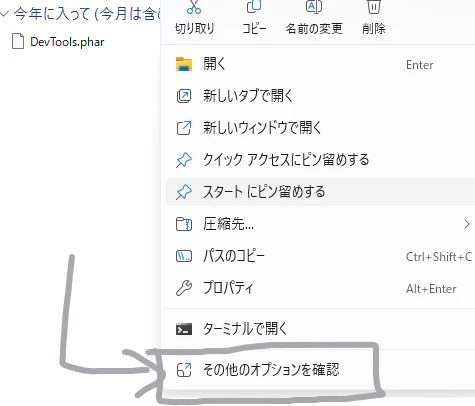Click the trash icon for 削除

(x=374, y=7)
